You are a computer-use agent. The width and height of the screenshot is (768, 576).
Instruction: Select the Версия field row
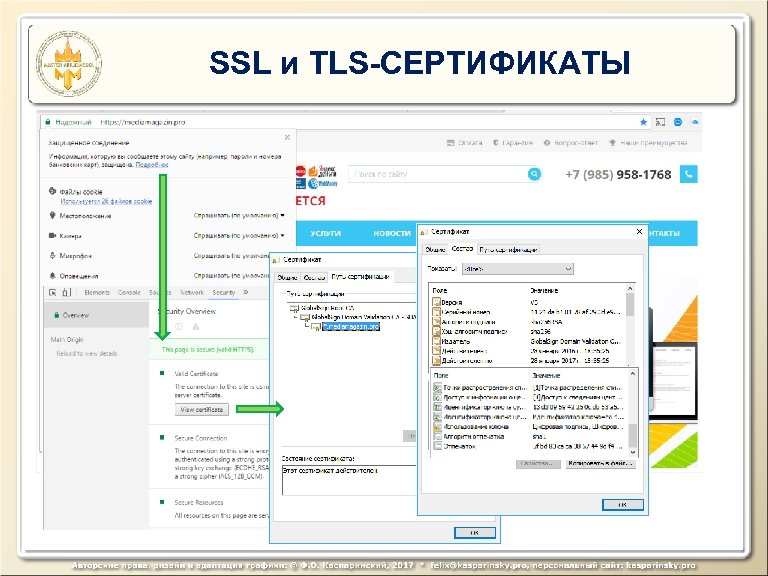point(528,303)
